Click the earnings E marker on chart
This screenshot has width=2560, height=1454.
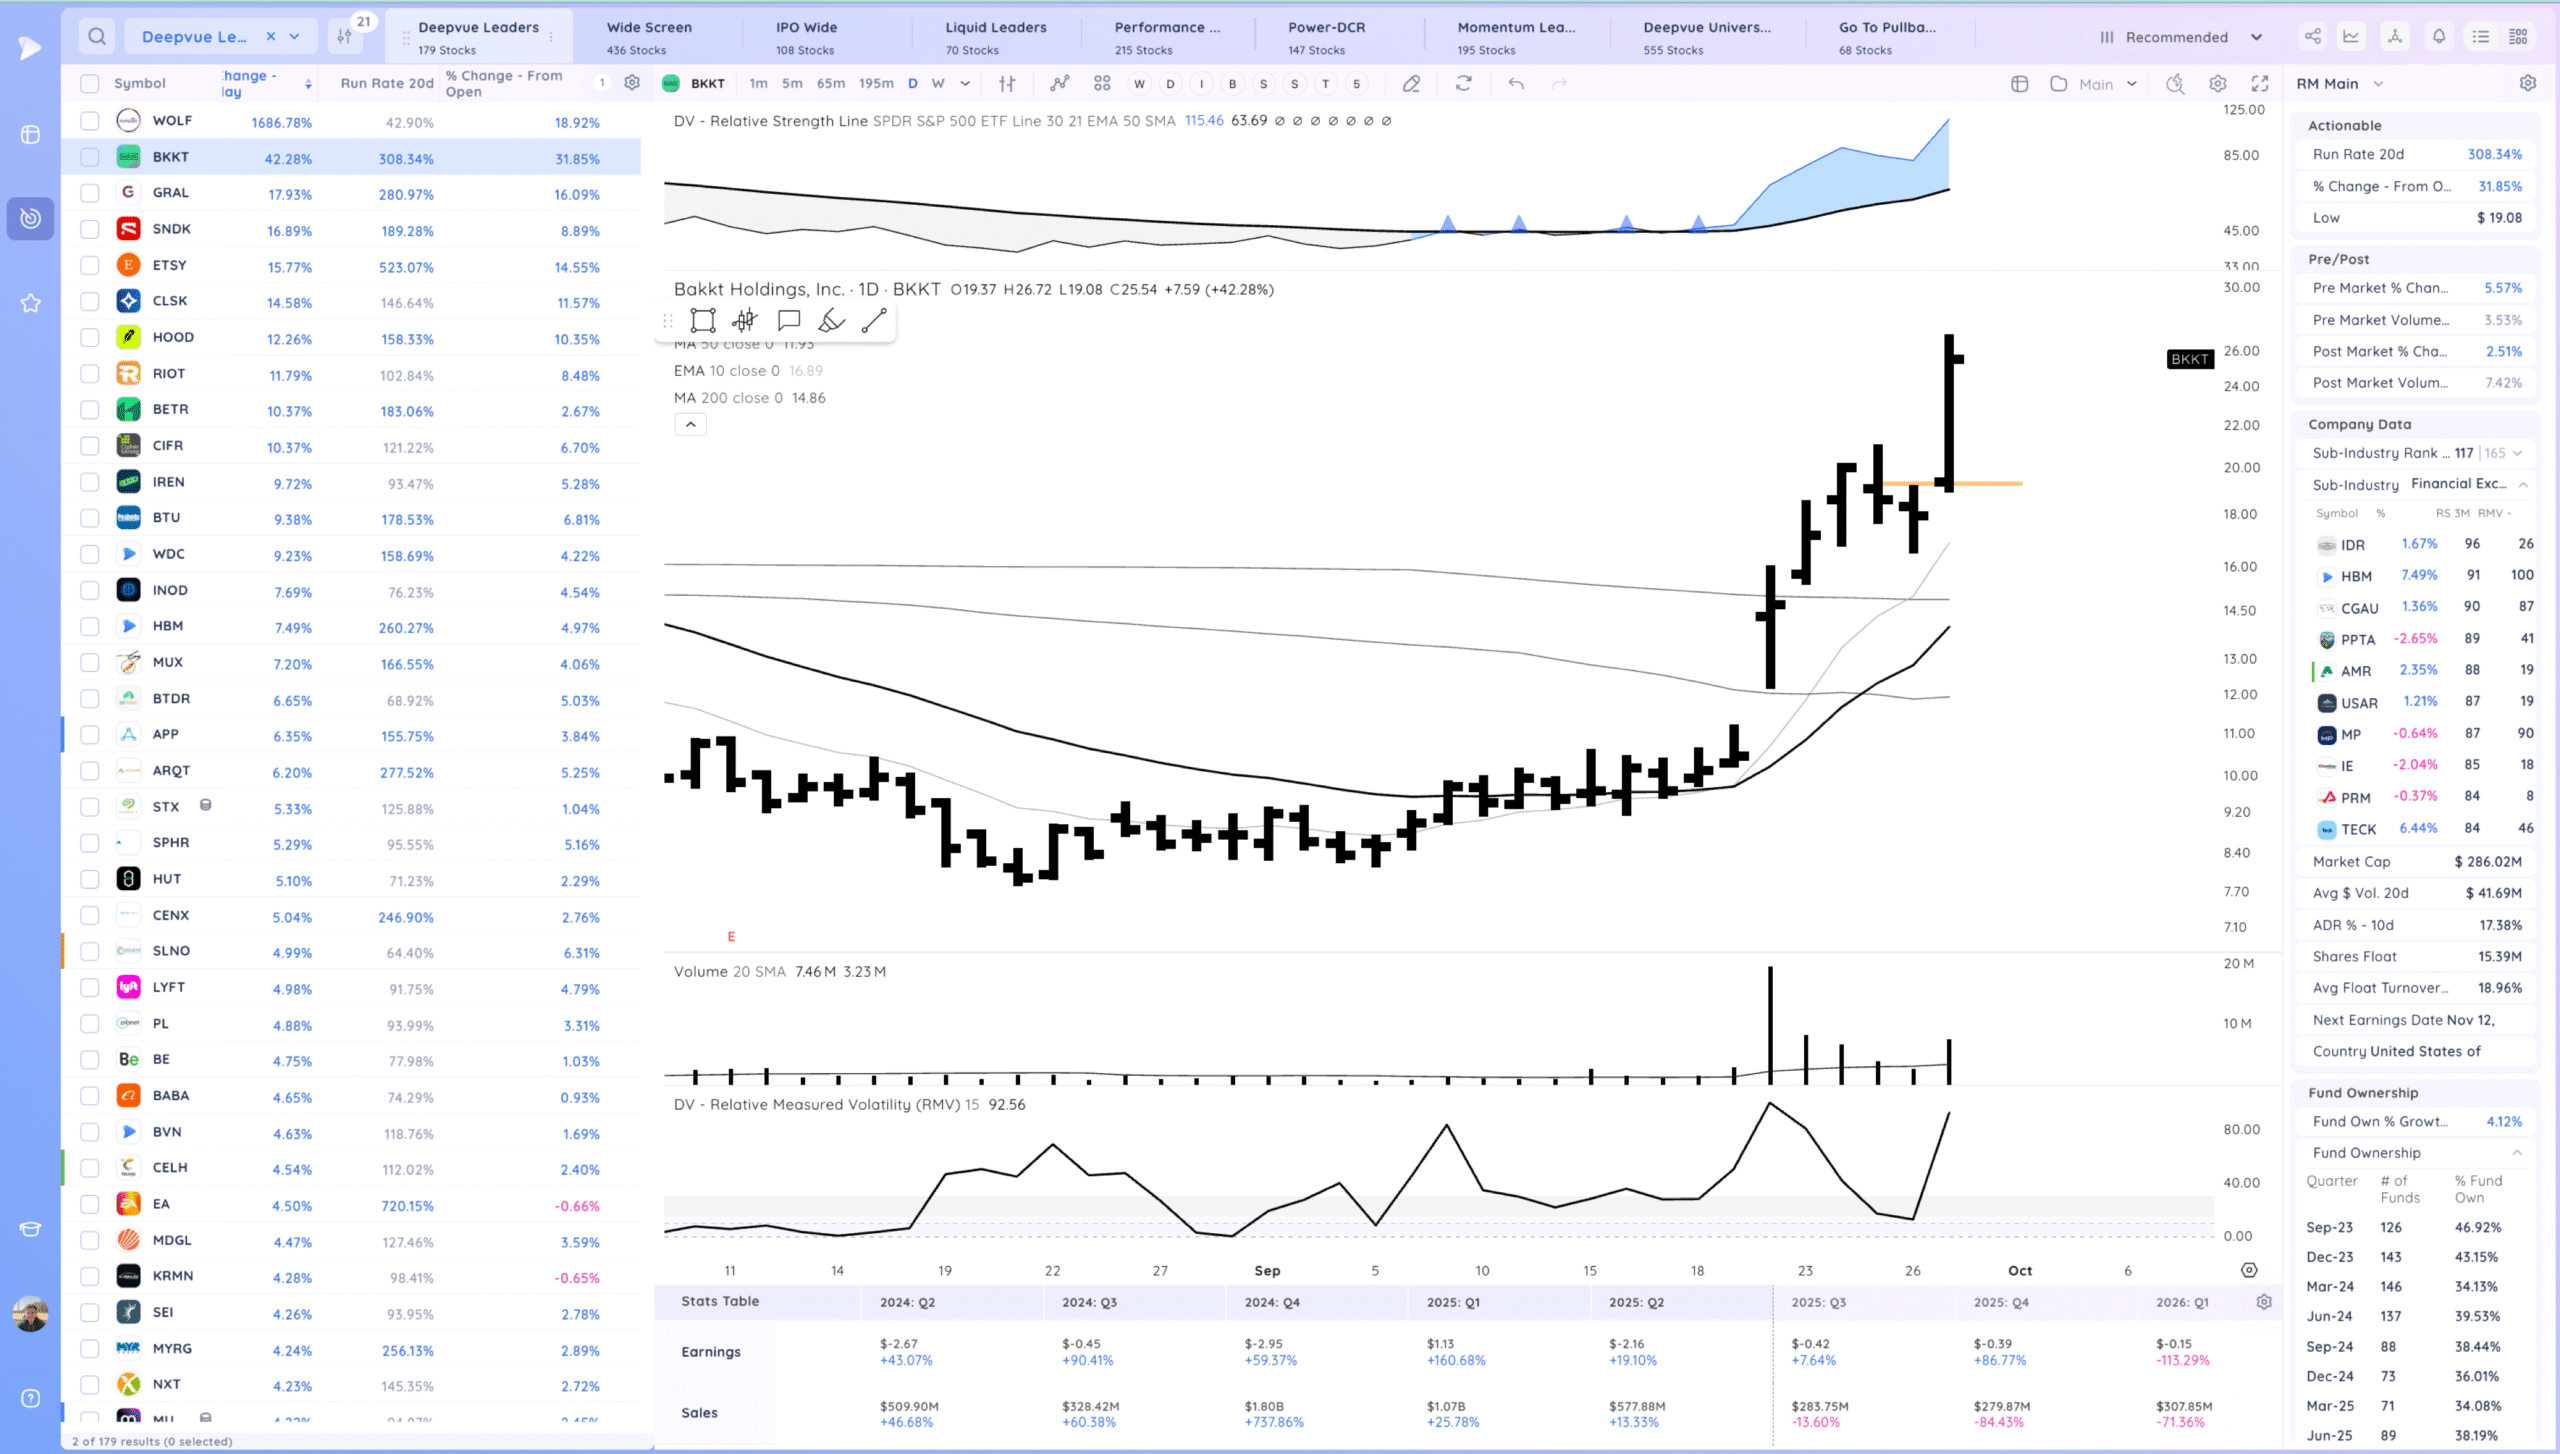(x=731, y=937)
